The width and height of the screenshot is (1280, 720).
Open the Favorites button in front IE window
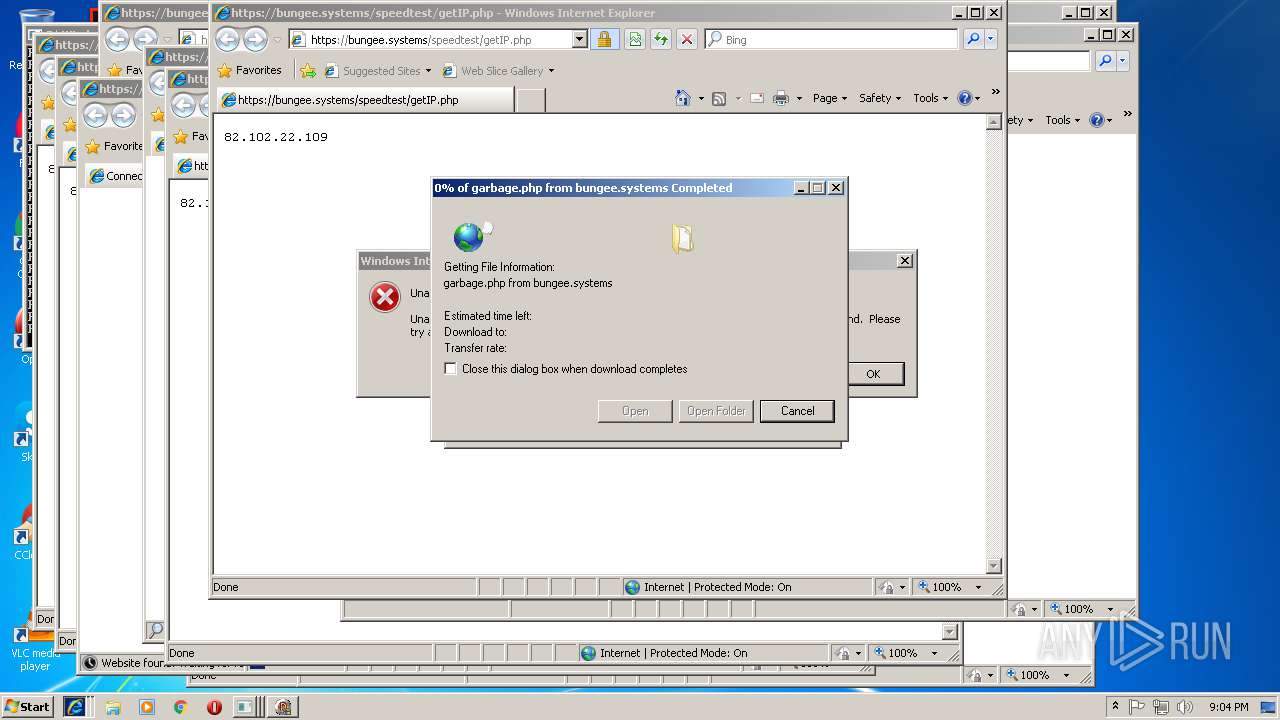[250, 71]
